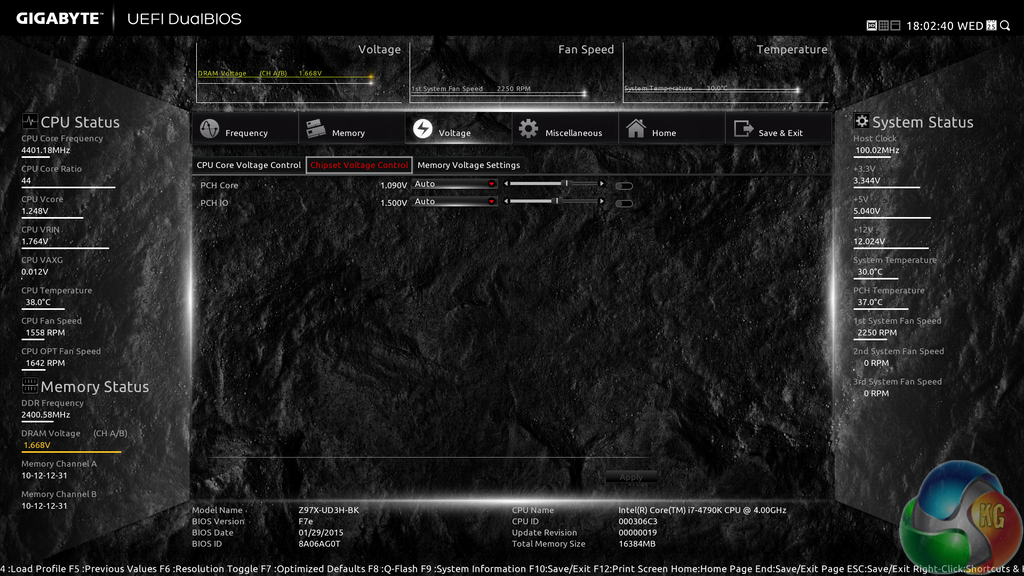This screenshot has height=576, width=1024.
Task: Open the Frequency section via waveform icon
Action: click(x=210, y=130)
